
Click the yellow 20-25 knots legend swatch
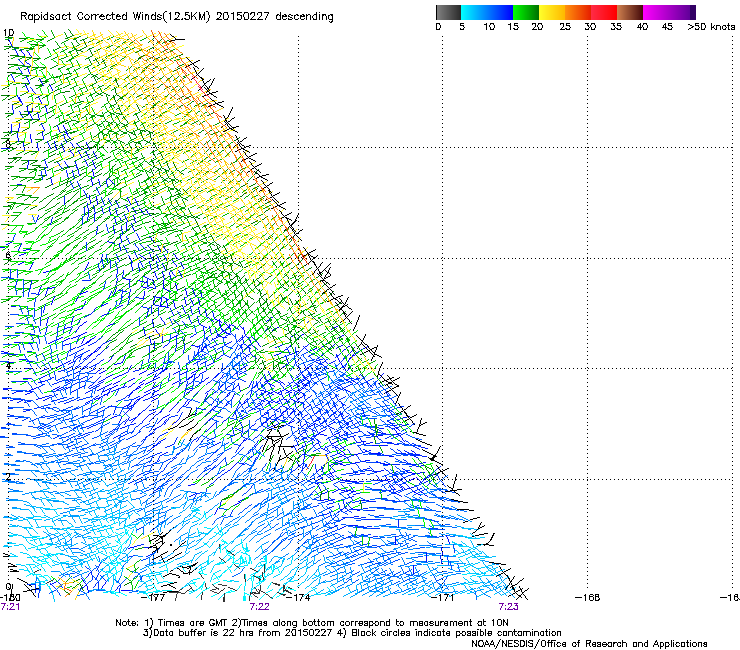[x=552, y=12]
